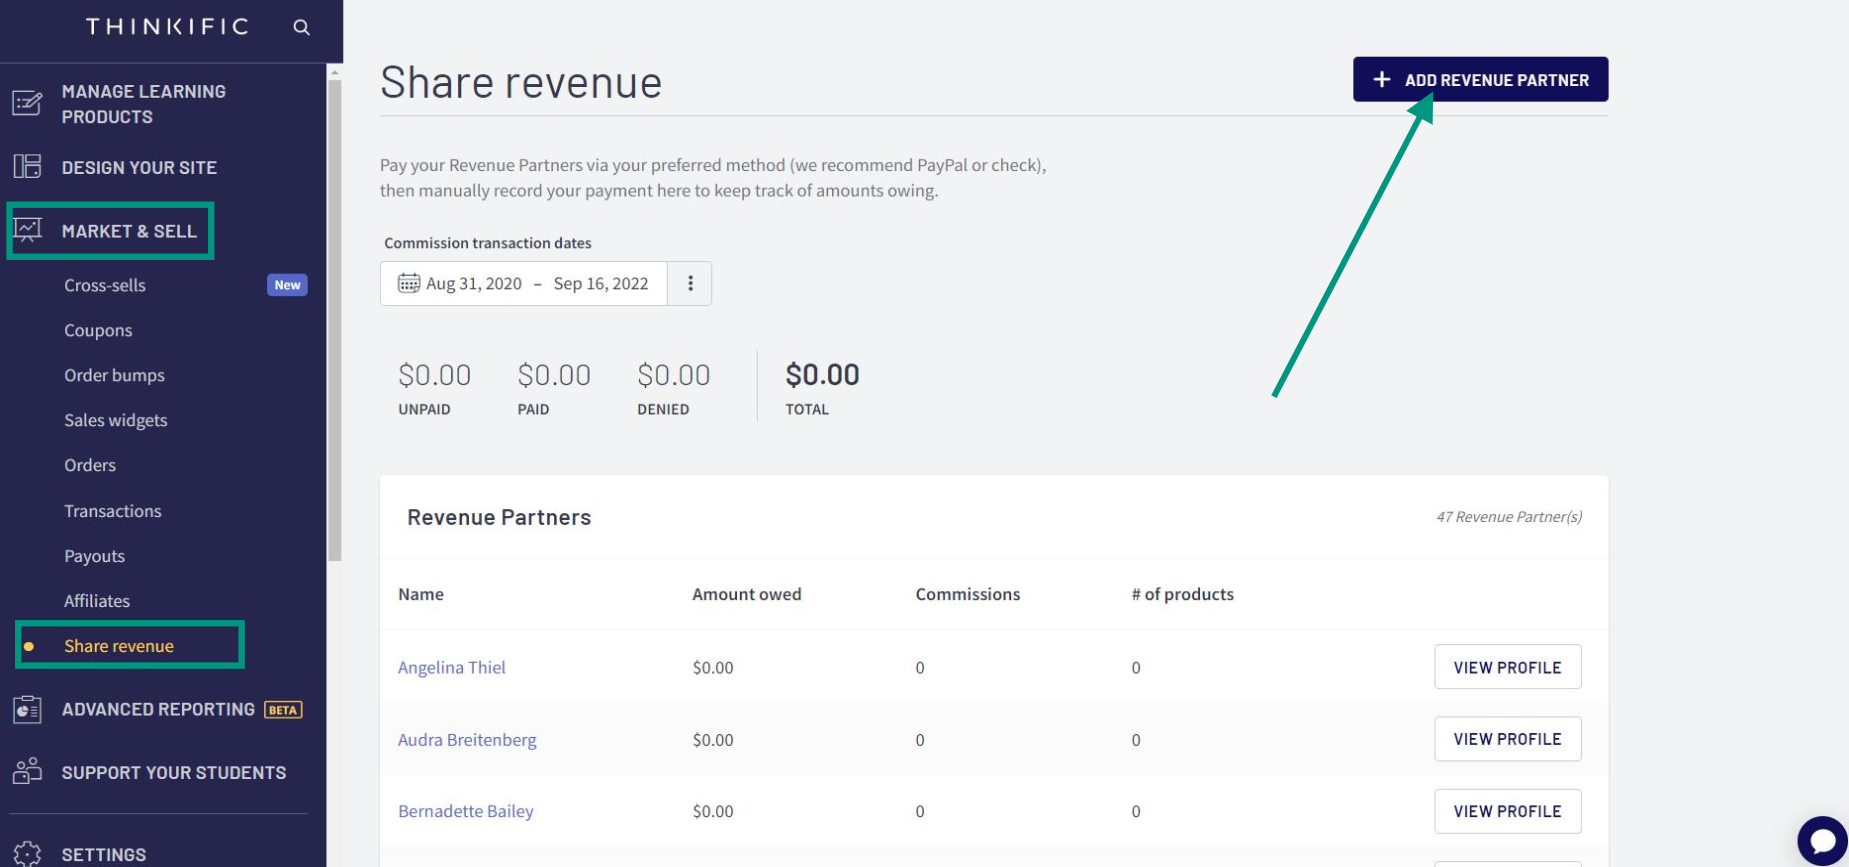Expand Market & Sell section
The width and height of the screenshot is (1849, 867).
129,231
